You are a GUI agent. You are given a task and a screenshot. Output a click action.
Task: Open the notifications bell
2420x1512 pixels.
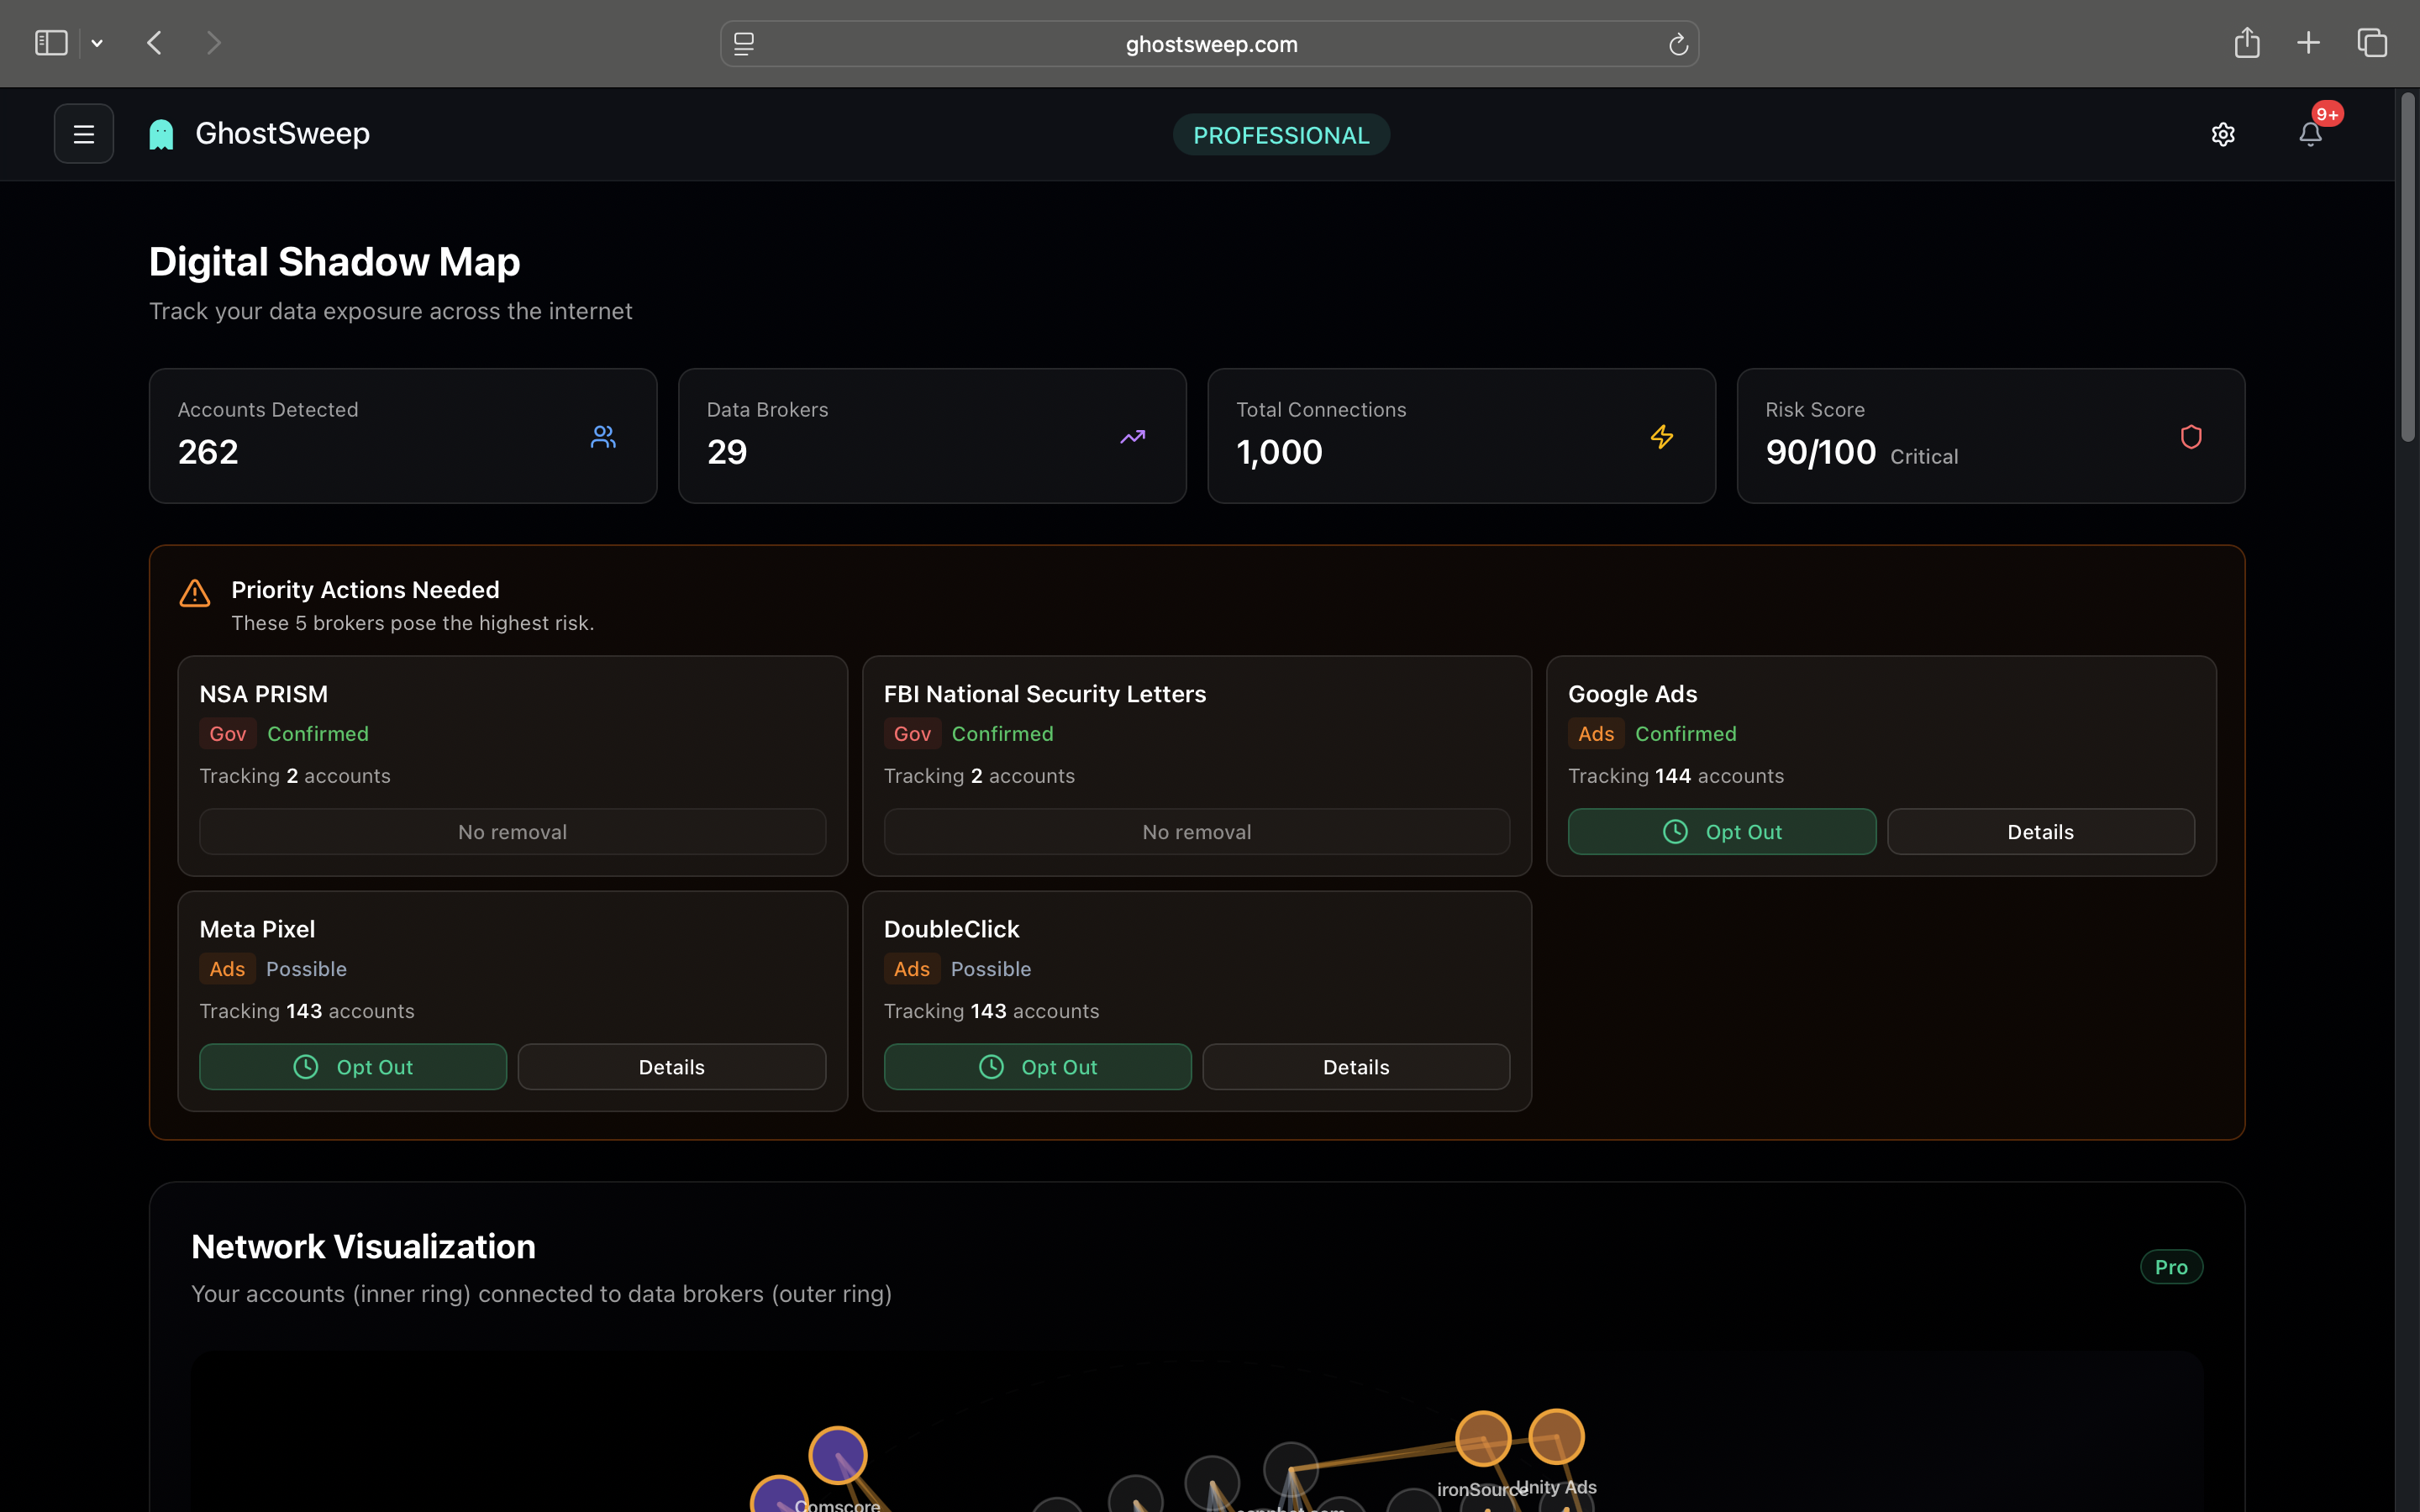coord(2310,134)
